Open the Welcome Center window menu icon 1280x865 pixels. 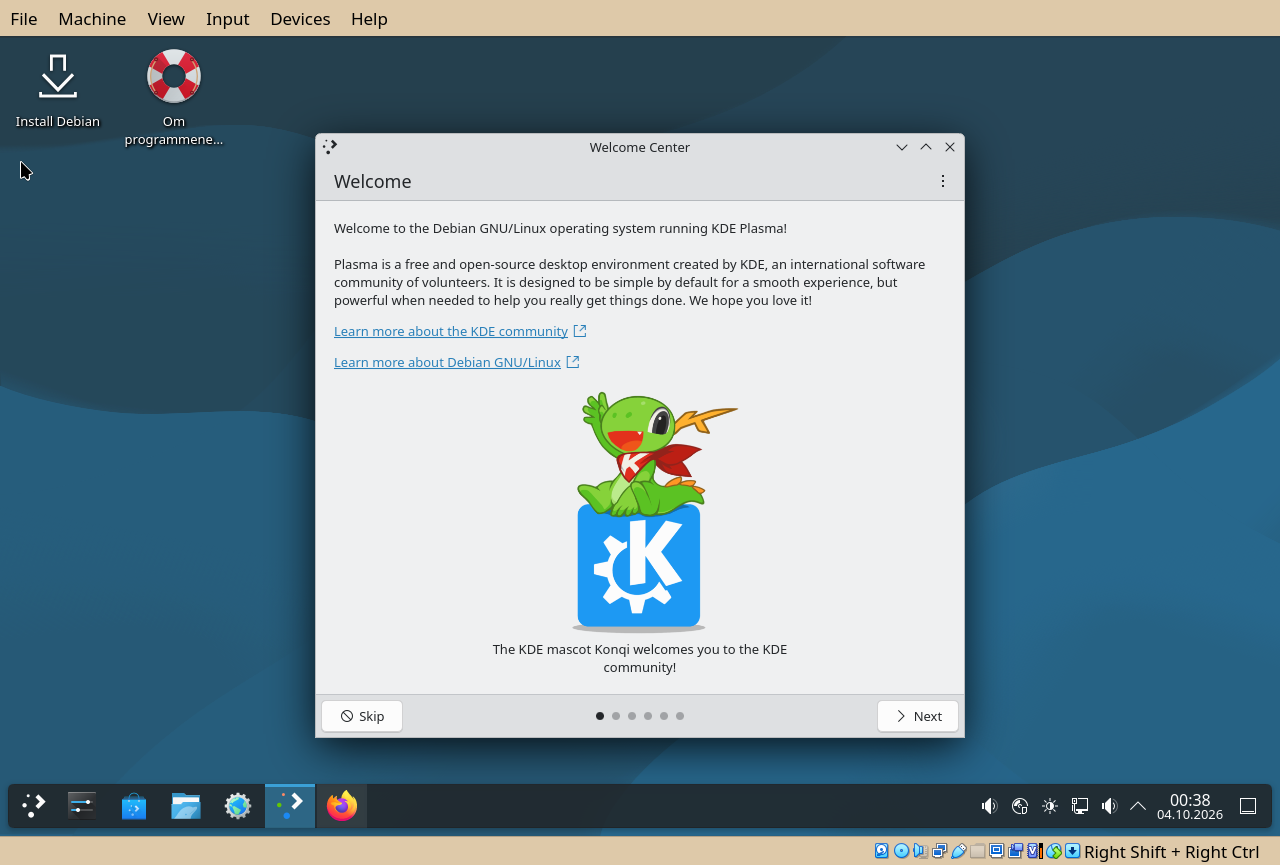click(x=330, y=147)
